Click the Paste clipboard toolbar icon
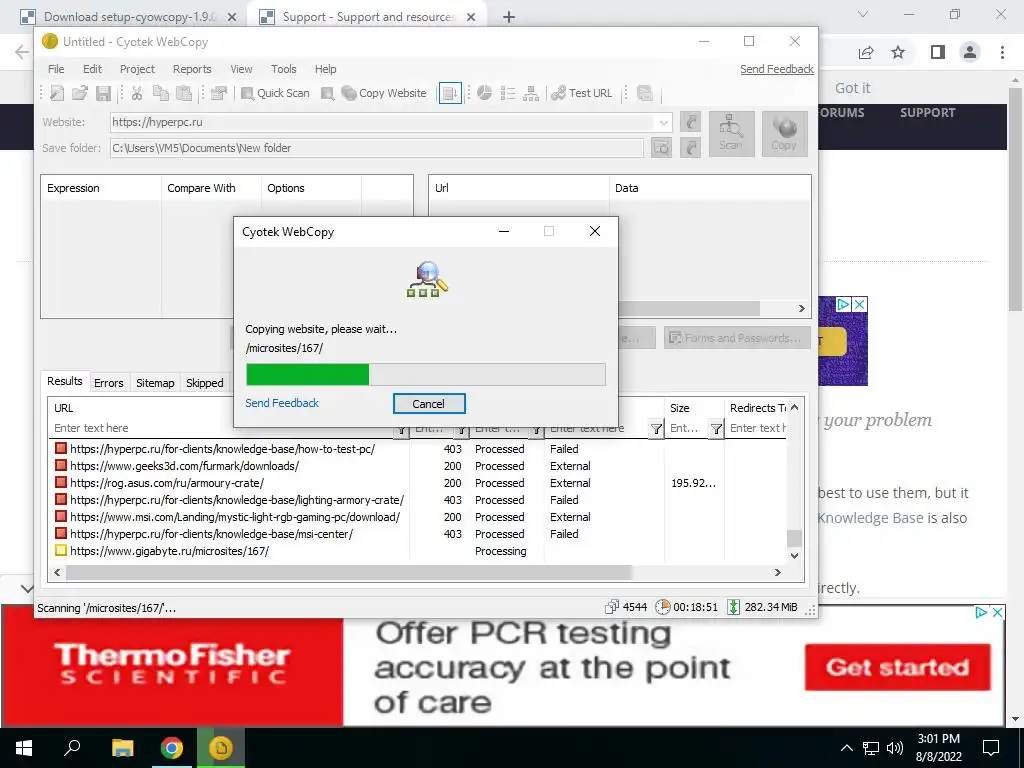This screenshot has height=768, width=1024. (x=185, y=93)
